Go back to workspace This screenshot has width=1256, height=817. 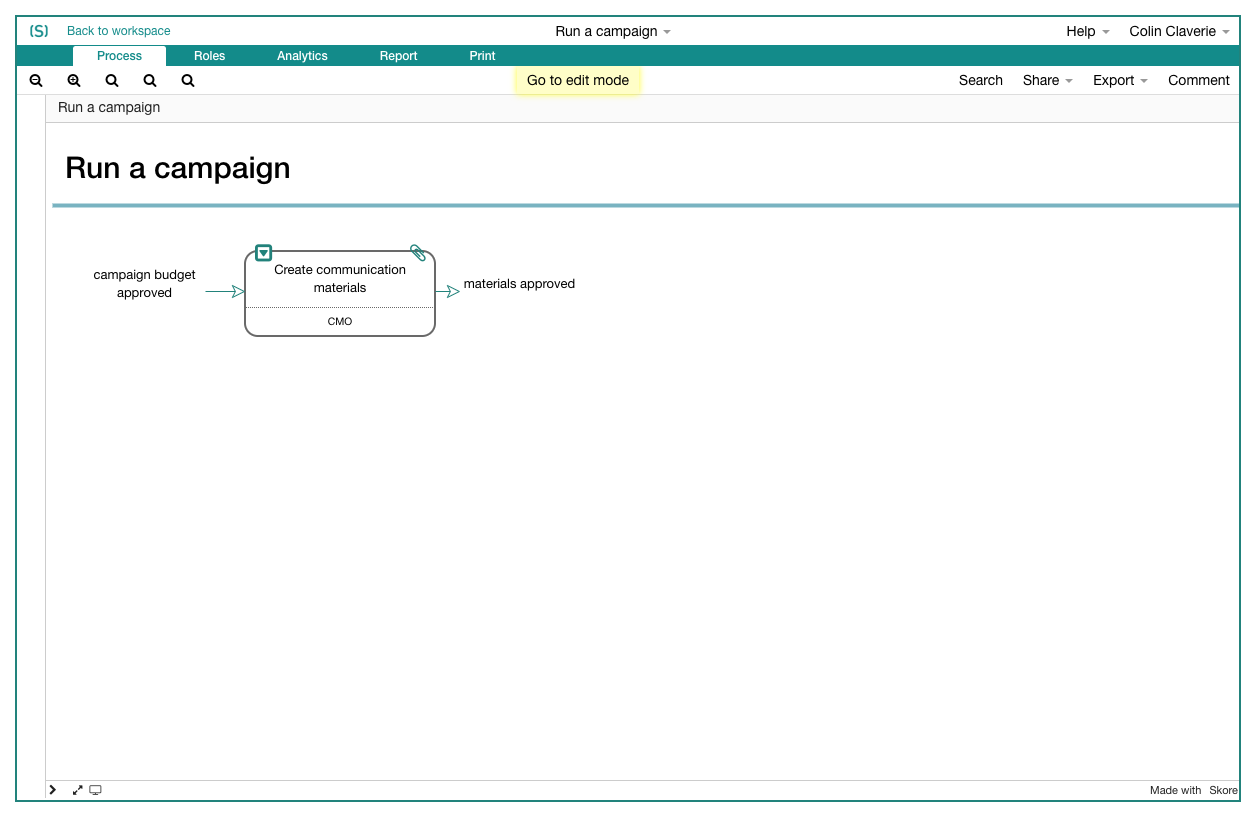coord(119,31)
